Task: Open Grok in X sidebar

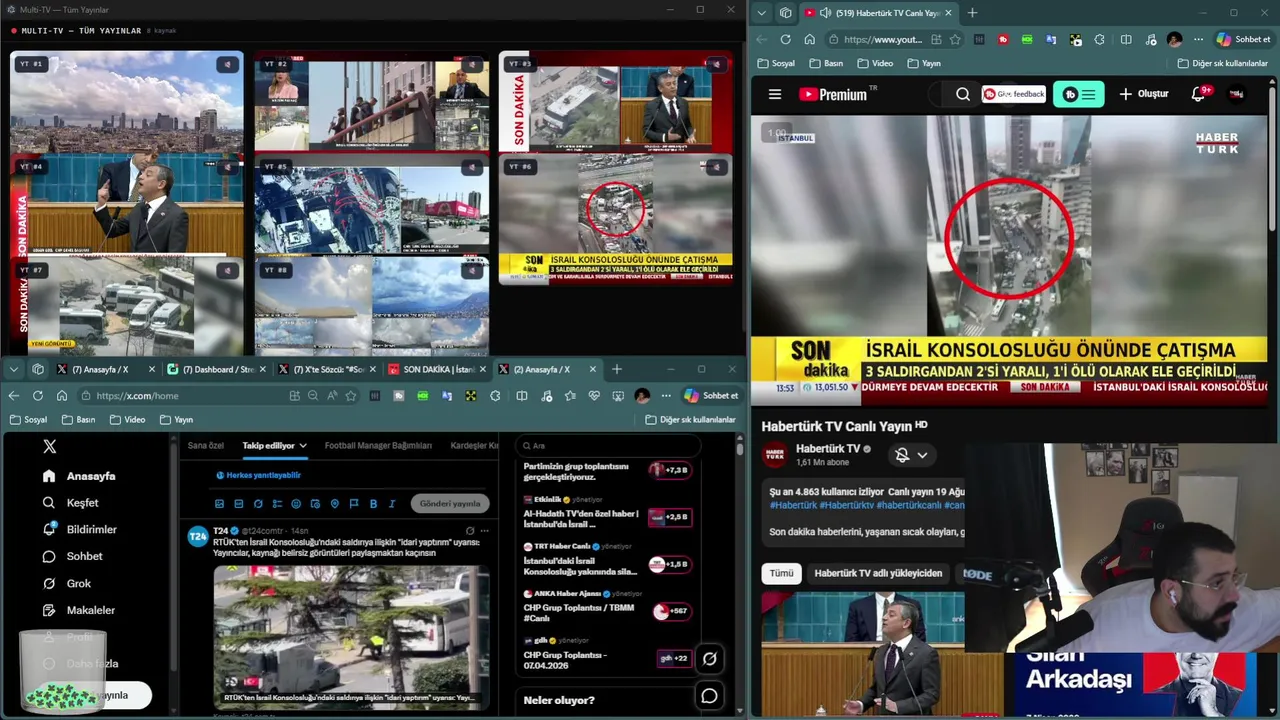Action: pyautogui.click(x=66, y=583)
